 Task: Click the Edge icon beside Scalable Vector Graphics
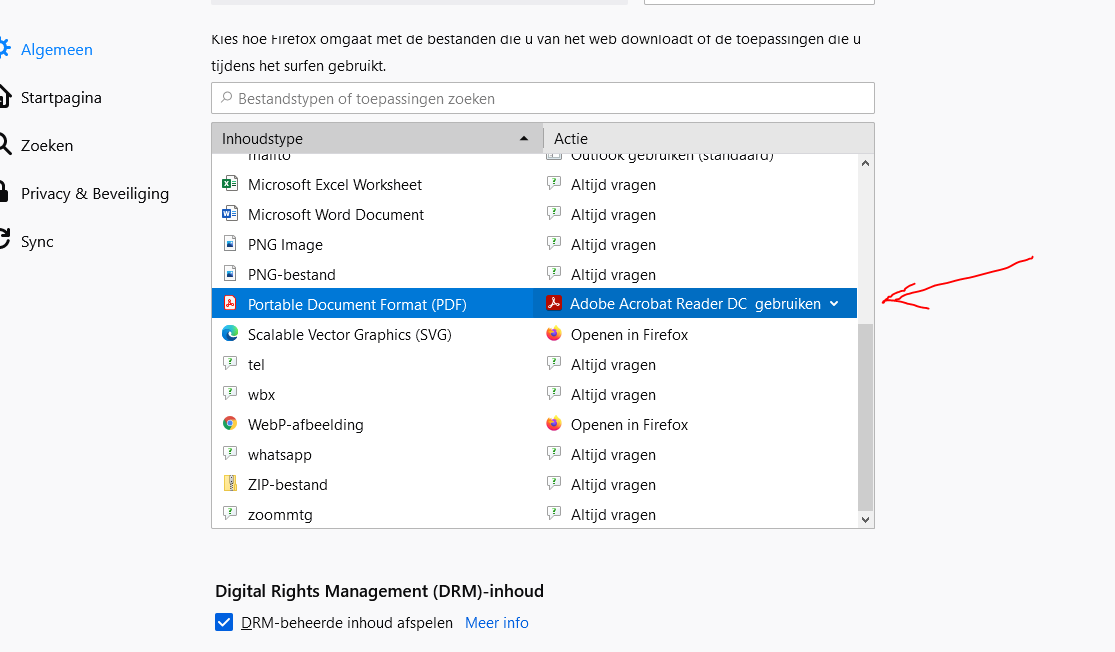click(x=230, y=333)
